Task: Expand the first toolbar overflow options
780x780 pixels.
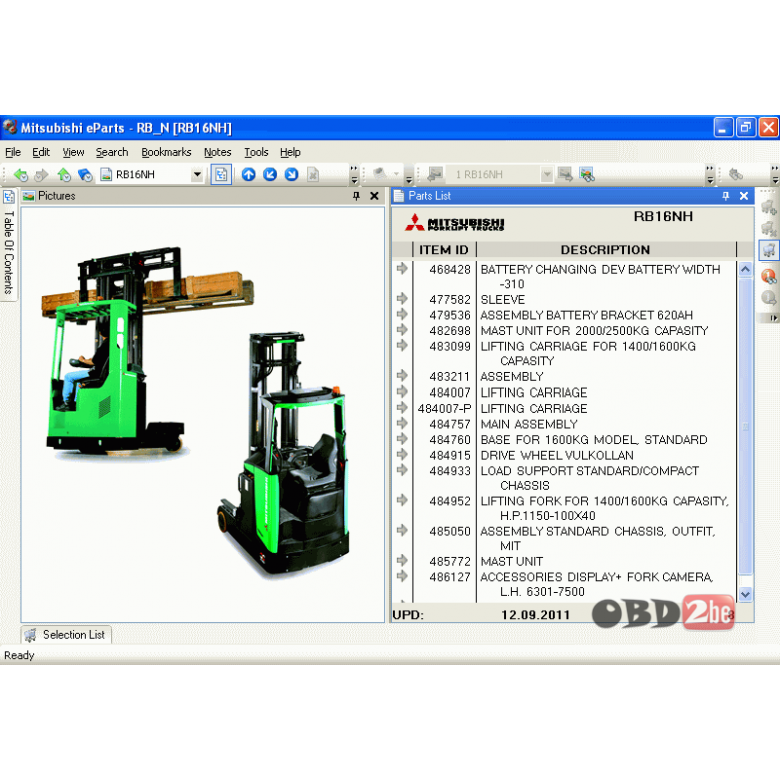Action: (354, 175)
